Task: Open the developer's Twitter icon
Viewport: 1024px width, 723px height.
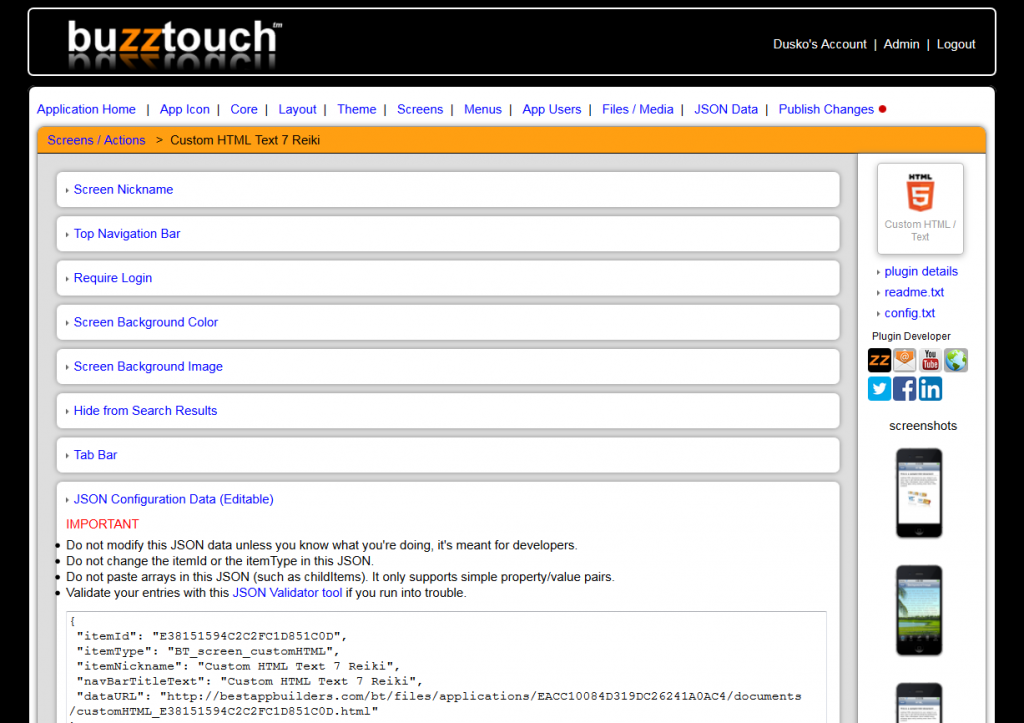Action: coord(879,389)
